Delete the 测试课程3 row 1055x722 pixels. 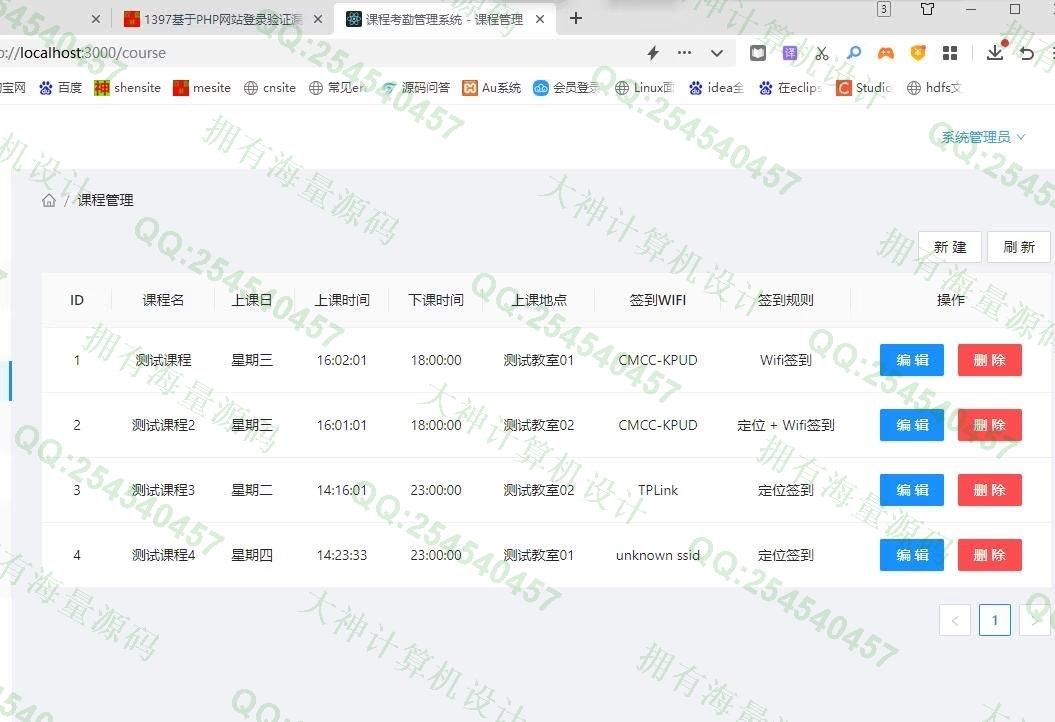[x=990, y=490]
